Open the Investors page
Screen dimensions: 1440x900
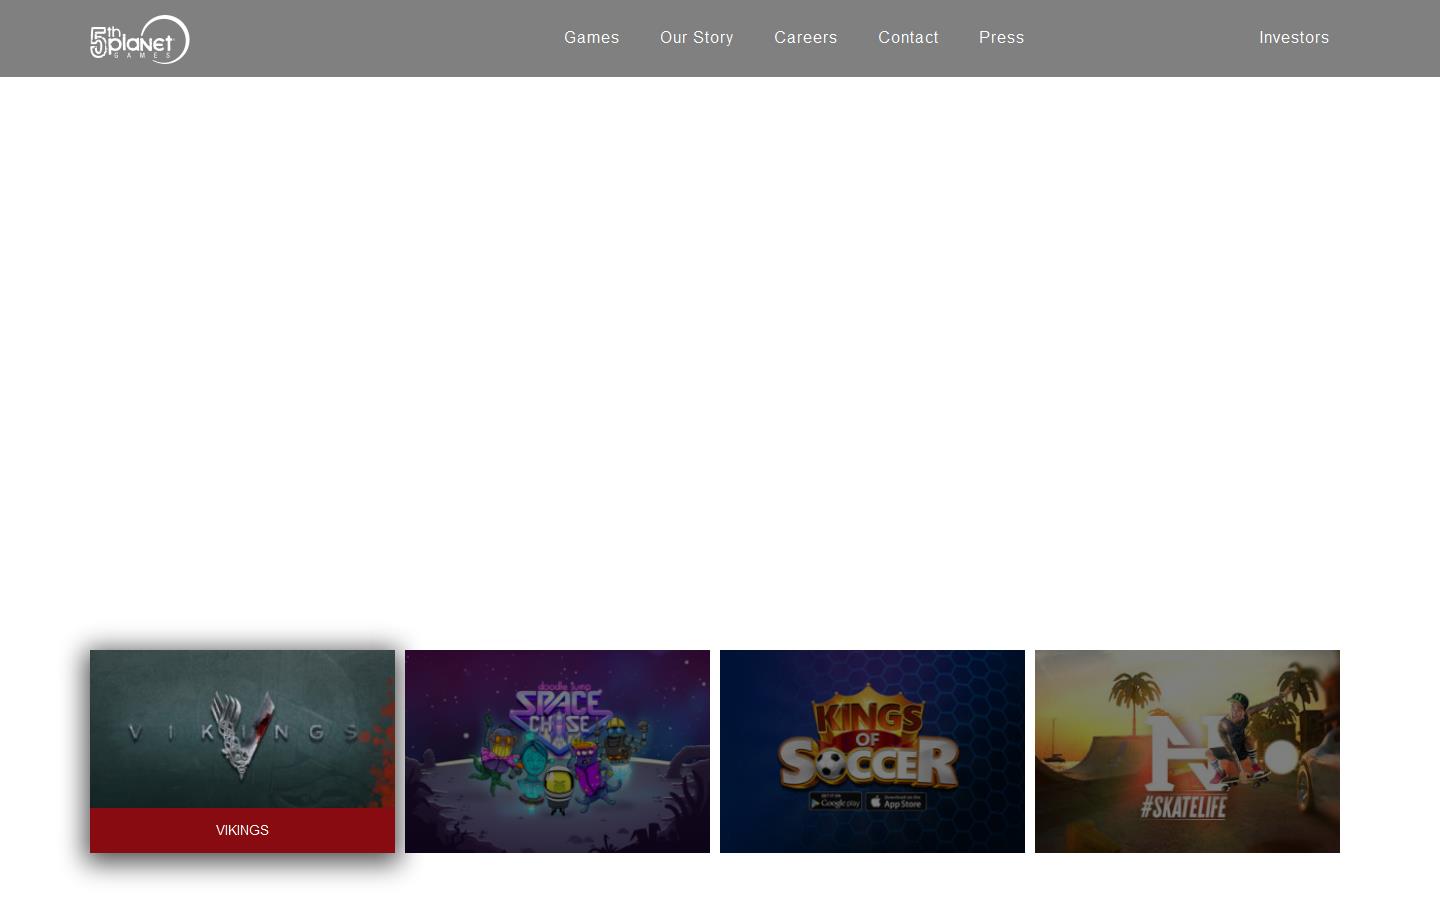[x=1294, y=37]
